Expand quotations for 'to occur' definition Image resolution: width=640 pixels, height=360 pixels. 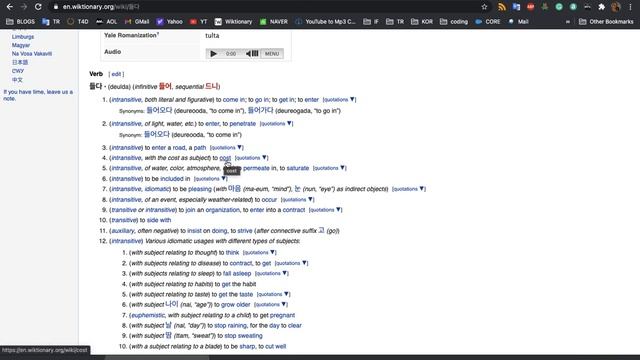[297, 200]
